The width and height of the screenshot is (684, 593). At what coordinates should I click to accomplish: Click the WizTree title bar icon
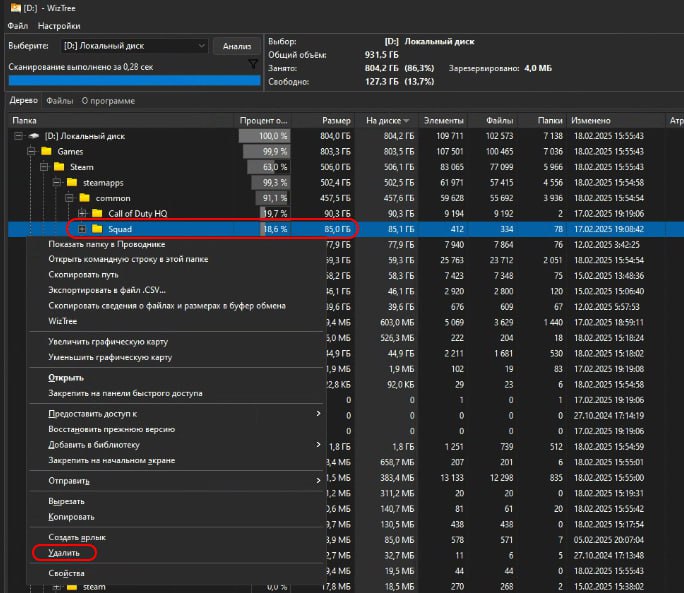[x=16, y=8]
